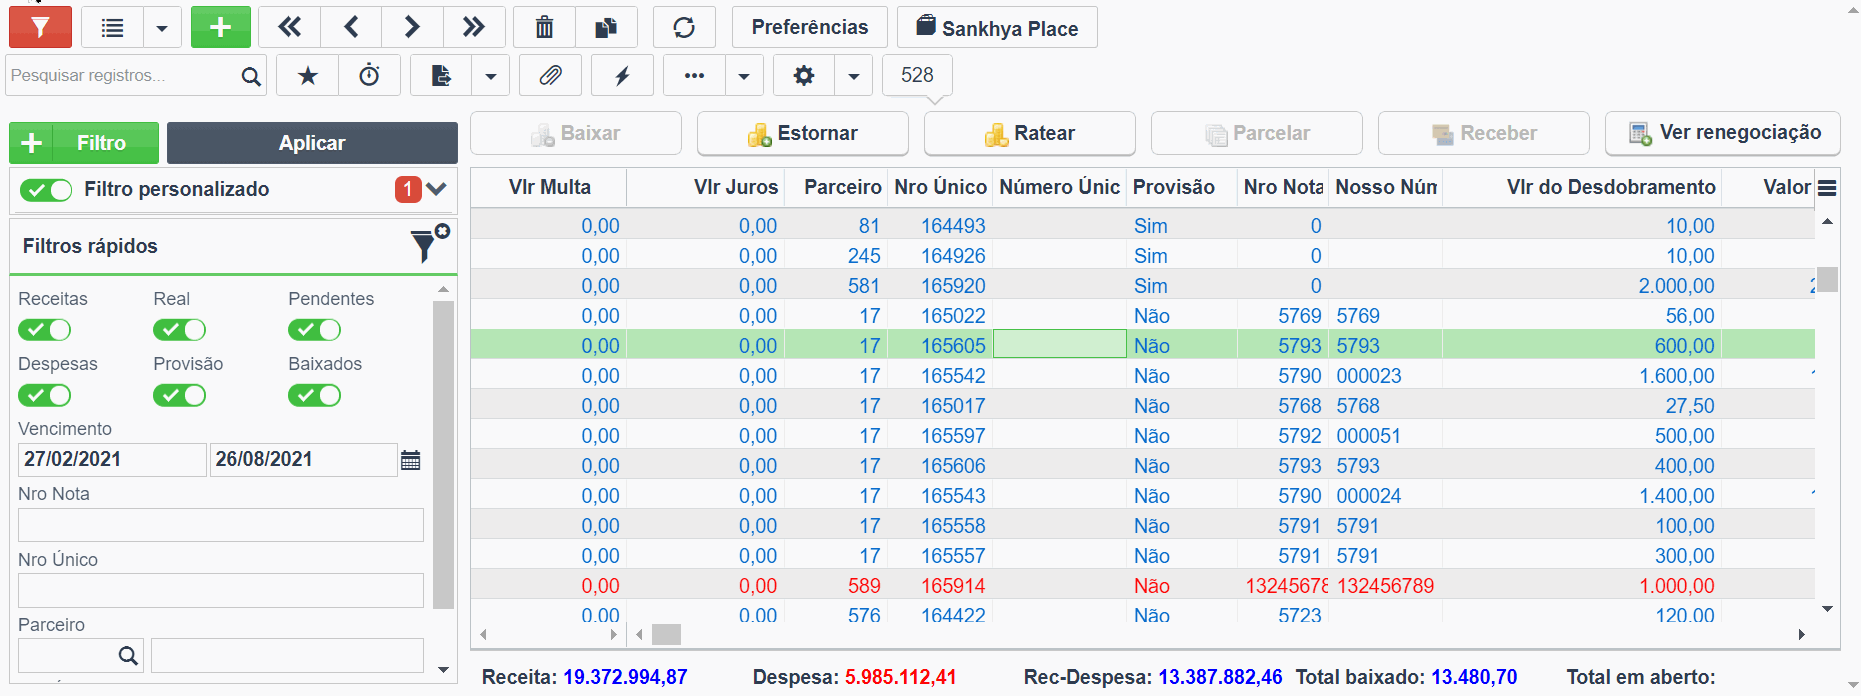Duplicate record with the copy icon
Screen dimensions: 1861x696
[606, 27]
